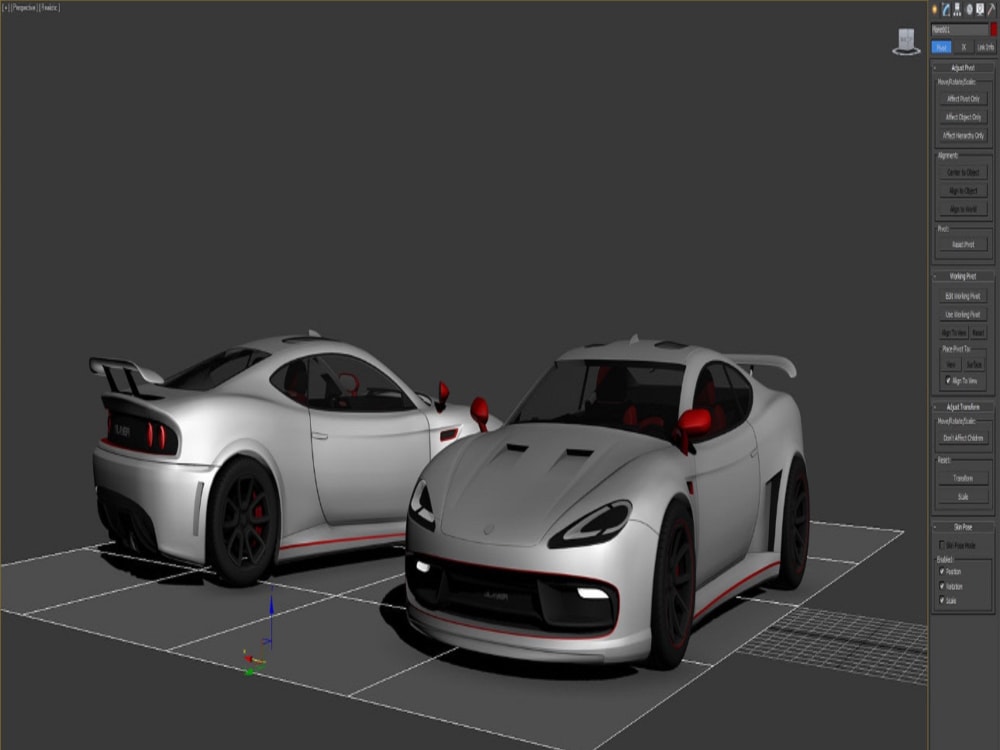
Task: Open the viewport [+] general menu
Action: click(6, 8)
